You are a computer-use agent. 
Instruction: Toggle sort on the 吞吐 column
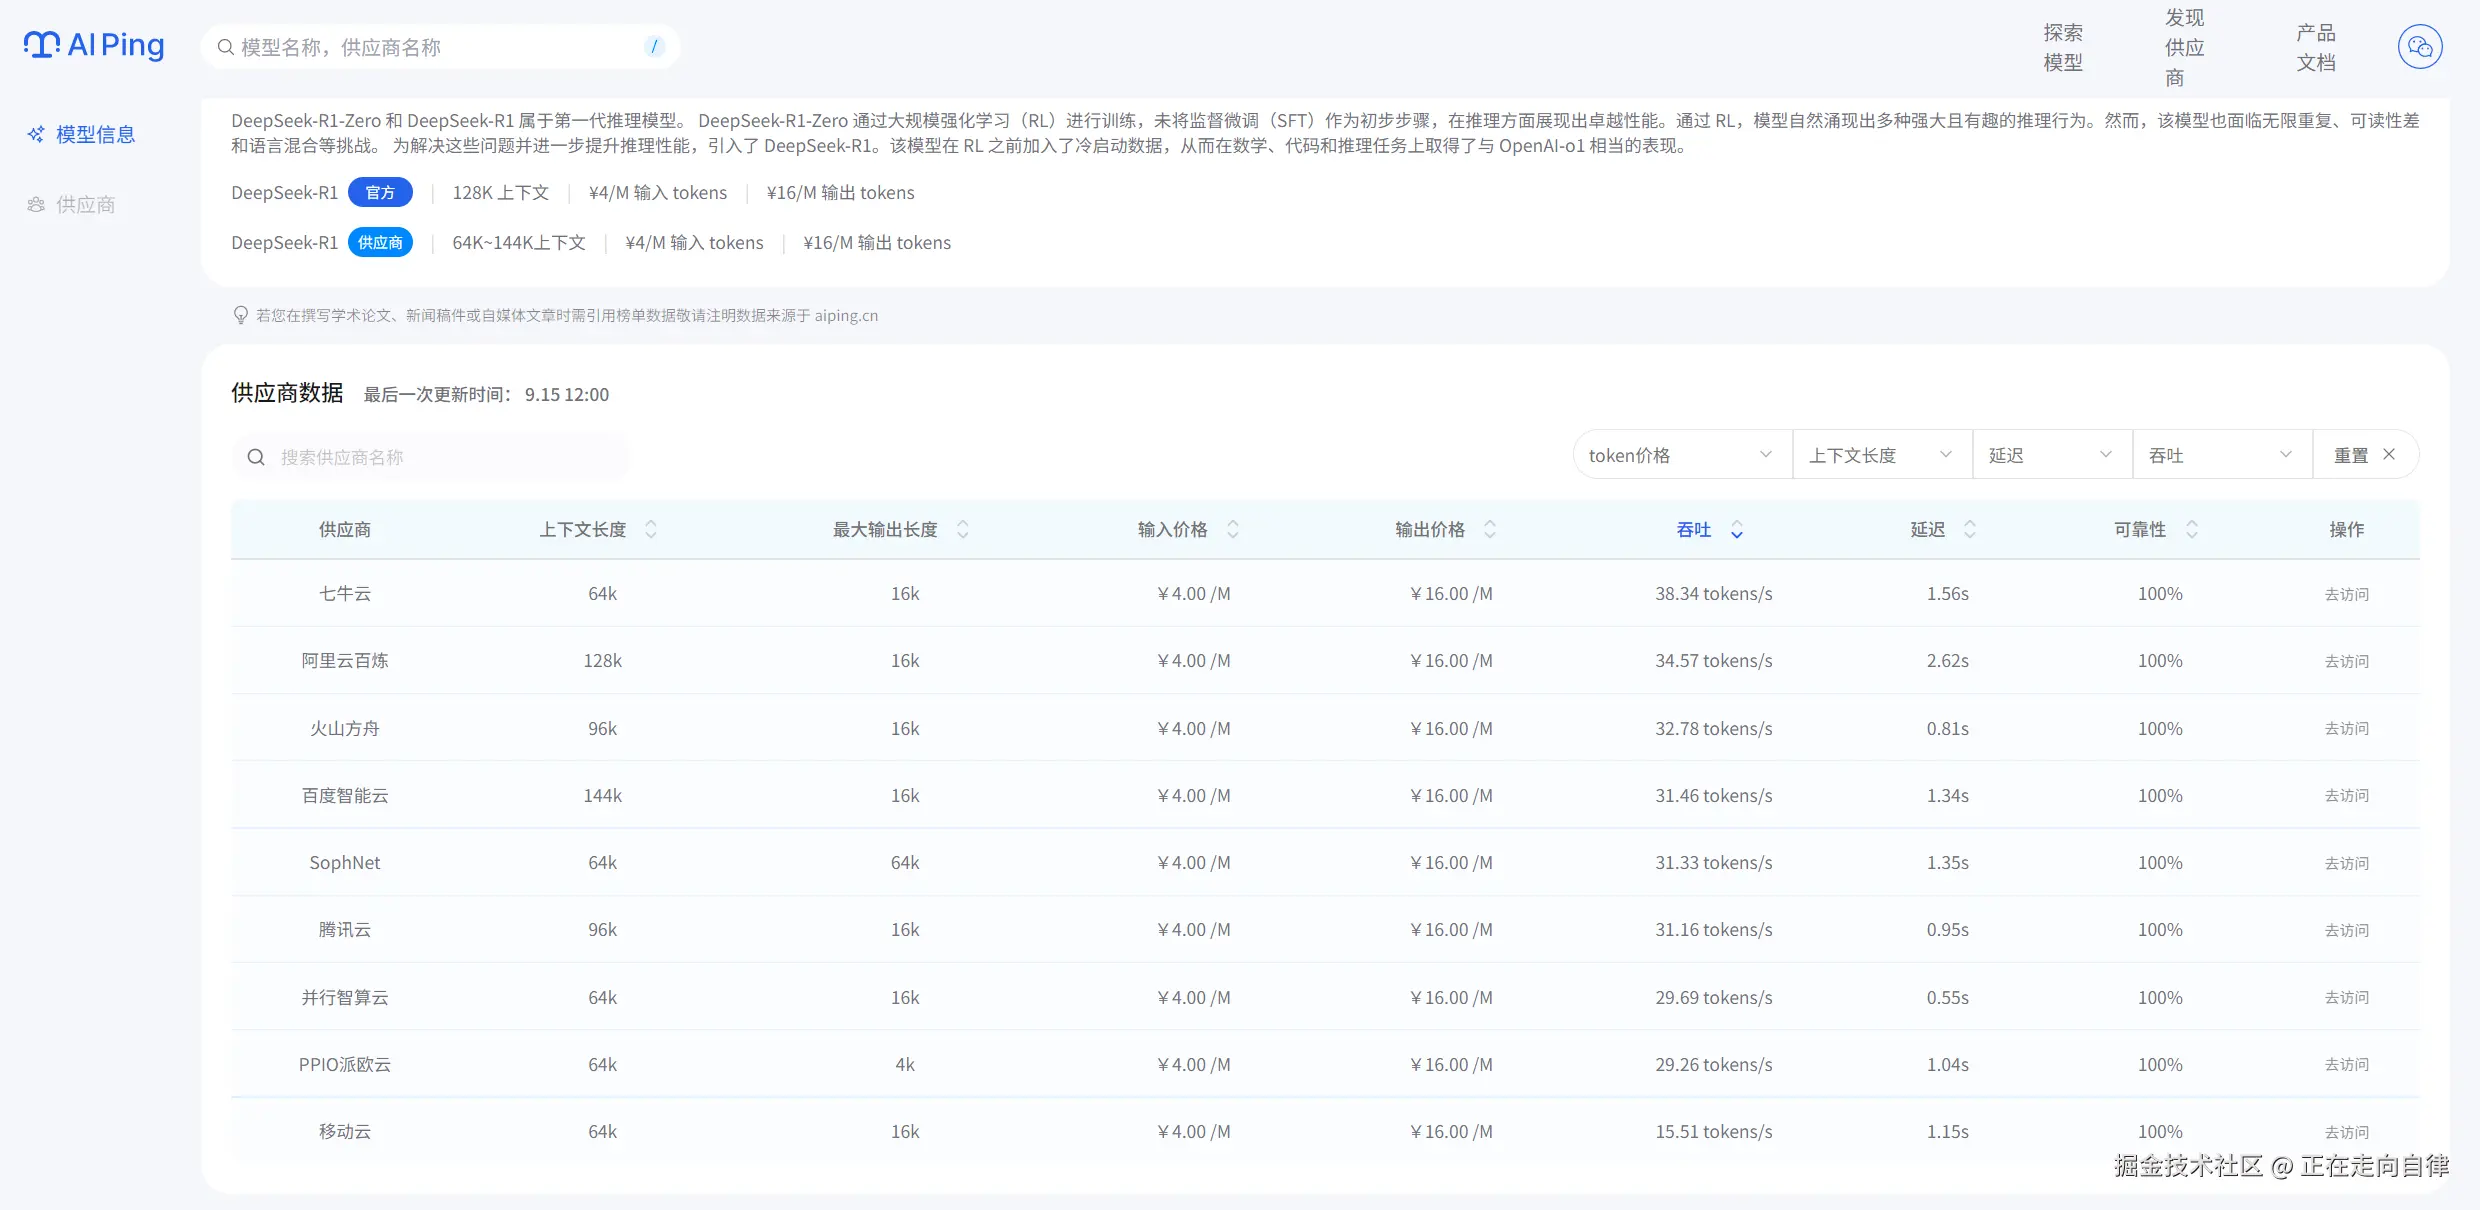pyautogui.click(x=1737, y=530)
